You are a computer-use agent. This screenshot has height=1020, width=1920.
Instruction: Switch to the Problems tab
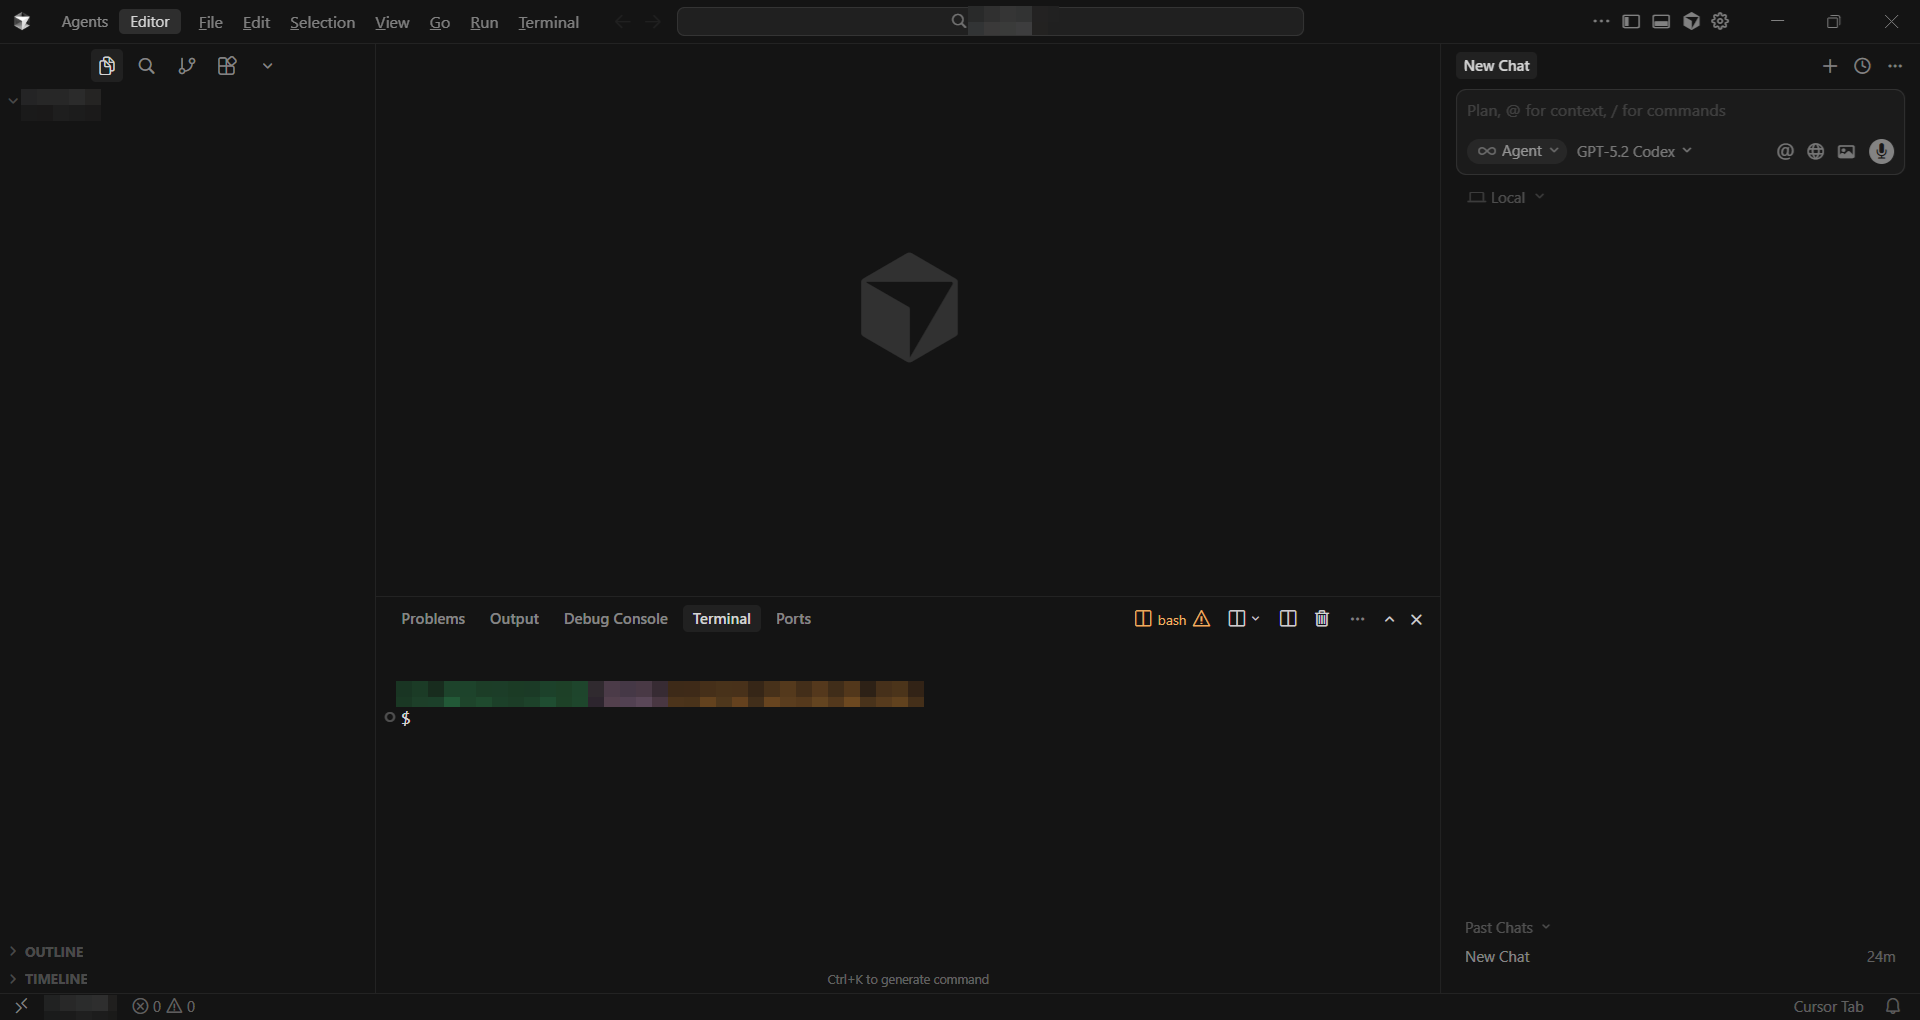pos(433,619)
